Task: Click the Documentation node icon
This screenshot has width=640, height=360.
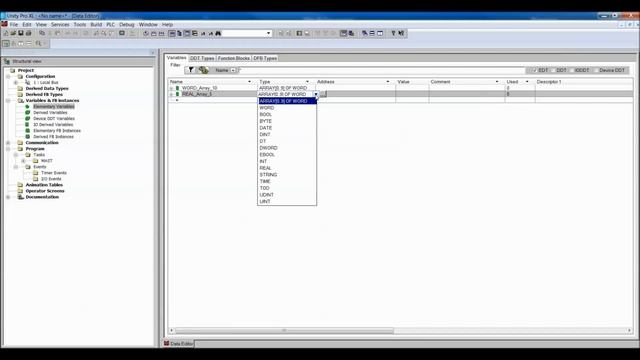Action: 20,197
